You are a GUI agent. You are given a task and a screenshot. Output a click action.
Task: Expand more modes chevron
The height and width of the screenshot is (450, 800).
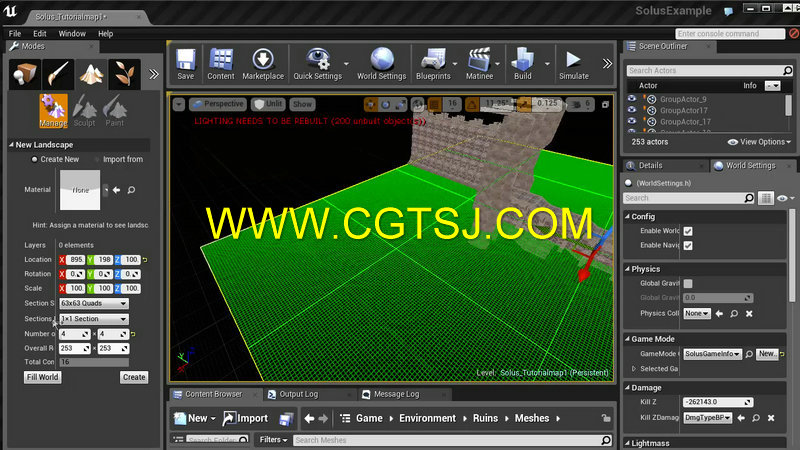[154, 74]
